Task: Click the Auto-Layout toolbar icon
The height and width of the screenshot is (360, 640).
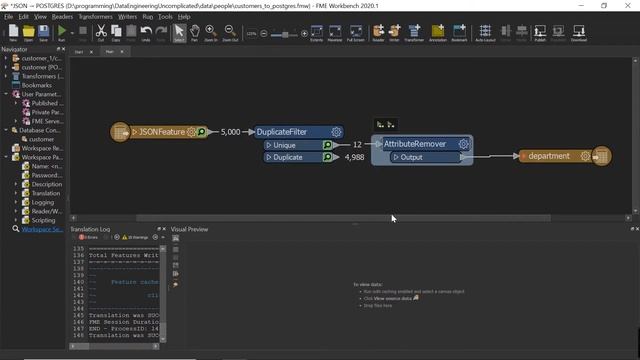Action: click(485, 33)
